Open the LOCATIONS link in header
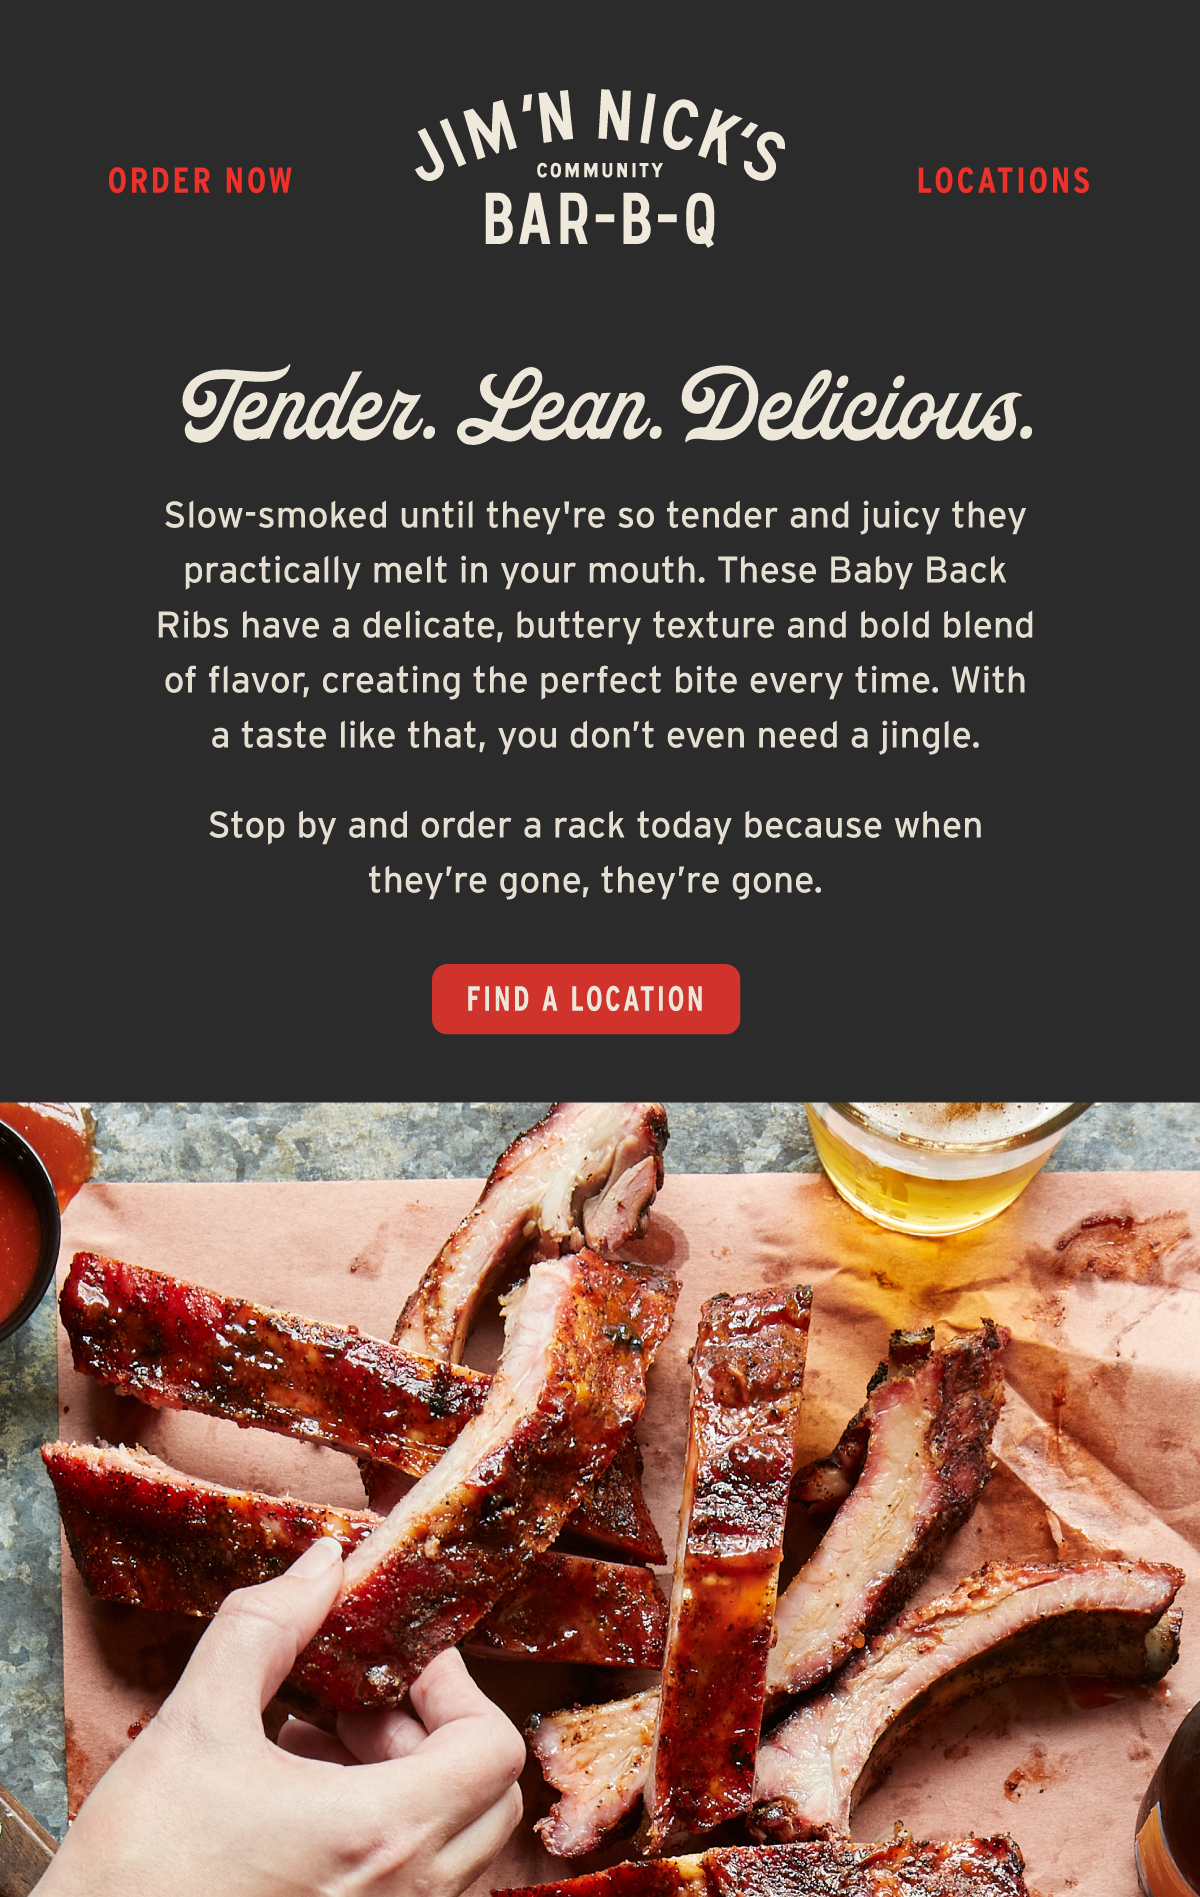The height and width of the screenshot is (1897, 1200). pos(1003,181)
